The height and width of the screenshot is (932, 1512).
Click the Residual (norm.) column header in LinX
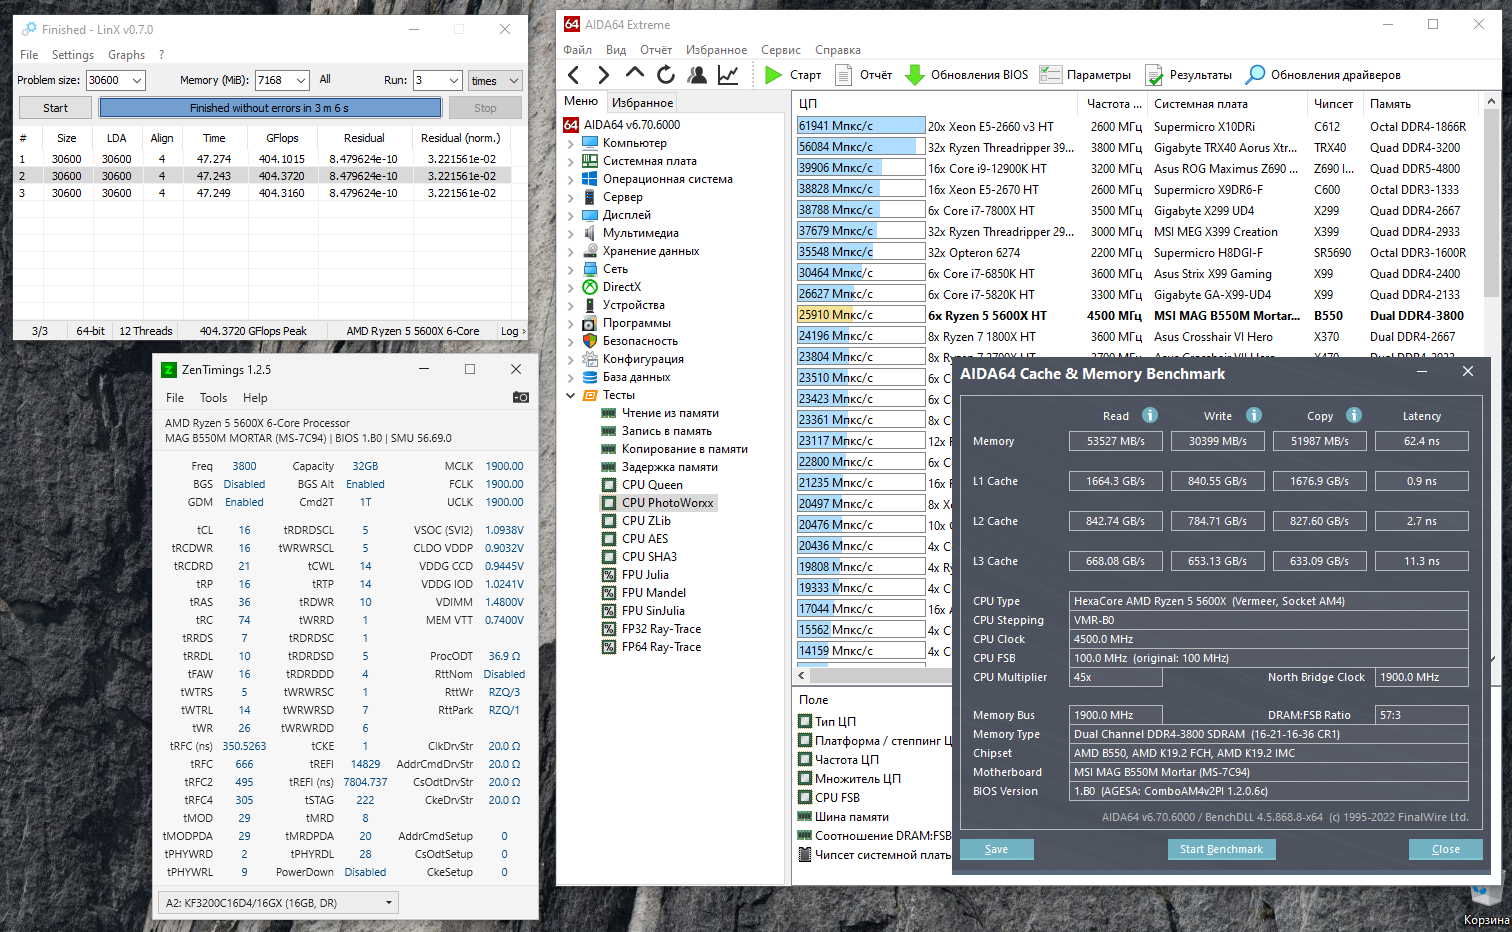tap(460, 138)
